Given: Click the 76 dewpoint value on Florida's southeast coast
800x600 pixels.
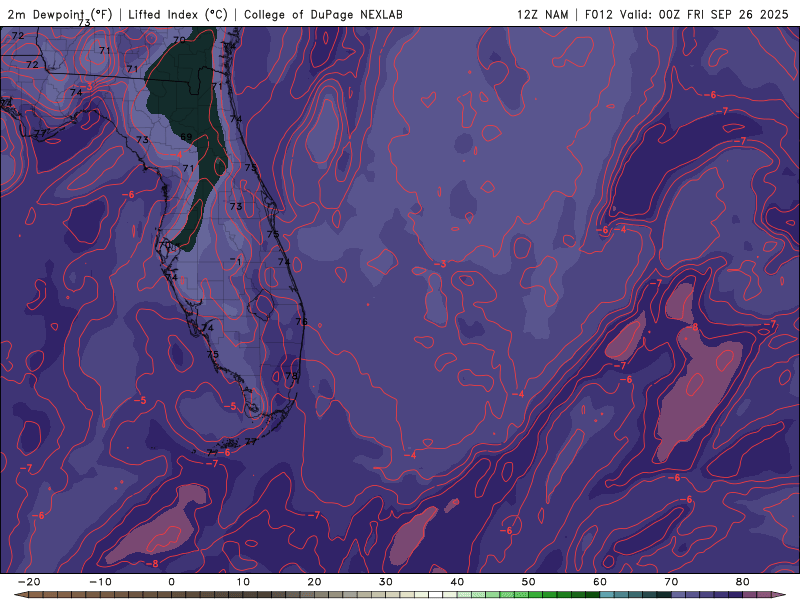Looking at the screenshot, I should pos(301,321).
